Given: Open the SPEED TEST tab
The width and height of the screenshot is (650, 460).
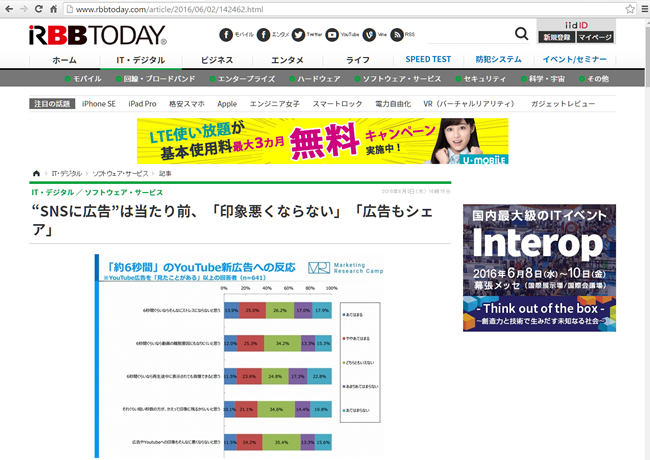Looking at the screenshot, I should (431, 60).
